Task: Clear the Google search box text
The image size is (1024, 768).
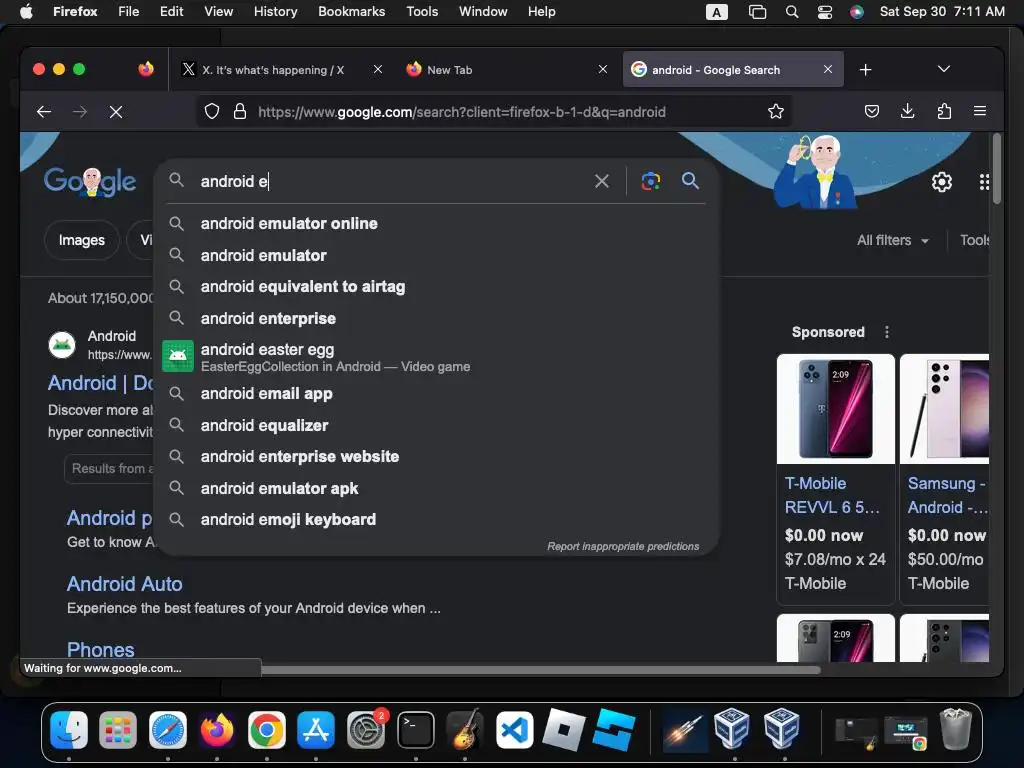Action: [x=601, y=181]
